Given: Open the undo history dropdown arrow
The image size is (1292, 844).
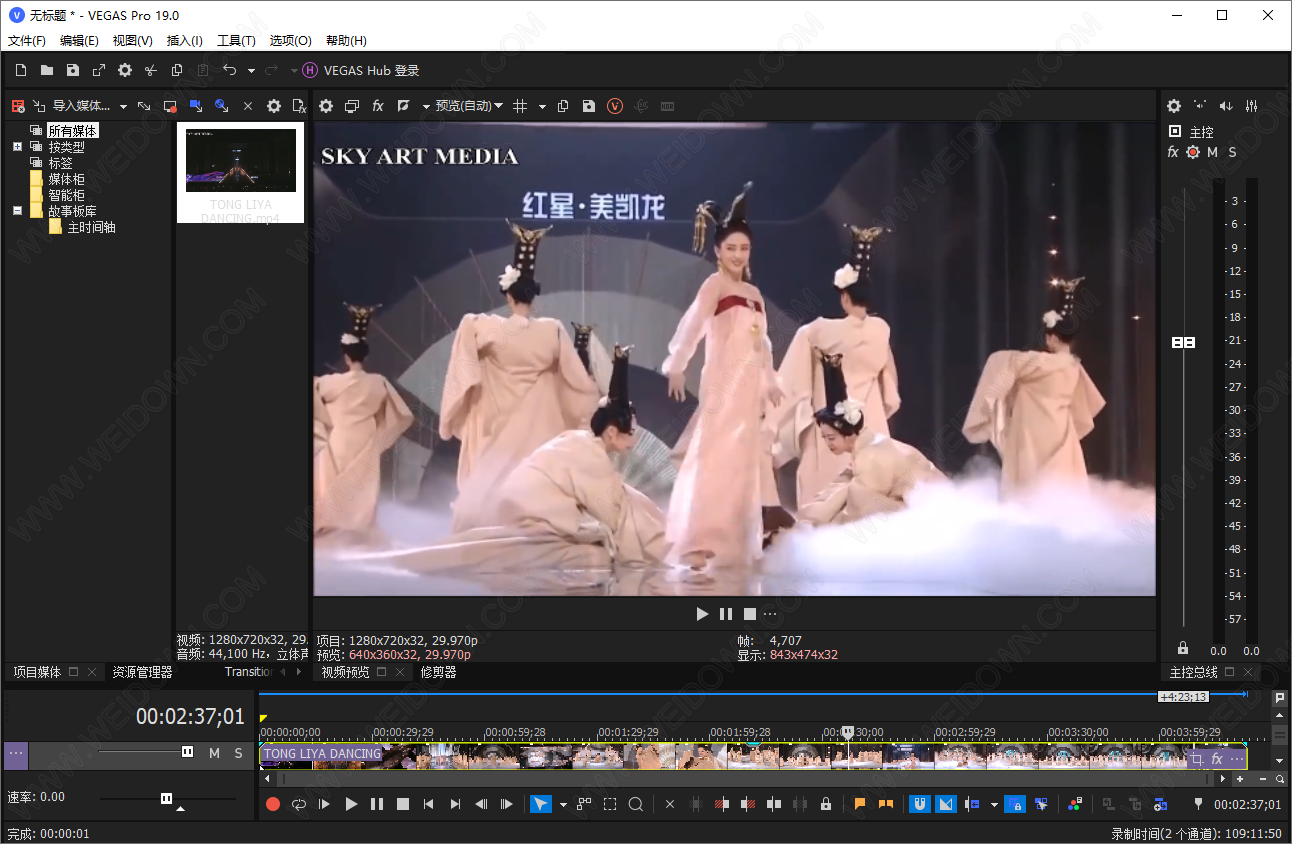Looking at the screenshot, I should click(x=251, y=71).
